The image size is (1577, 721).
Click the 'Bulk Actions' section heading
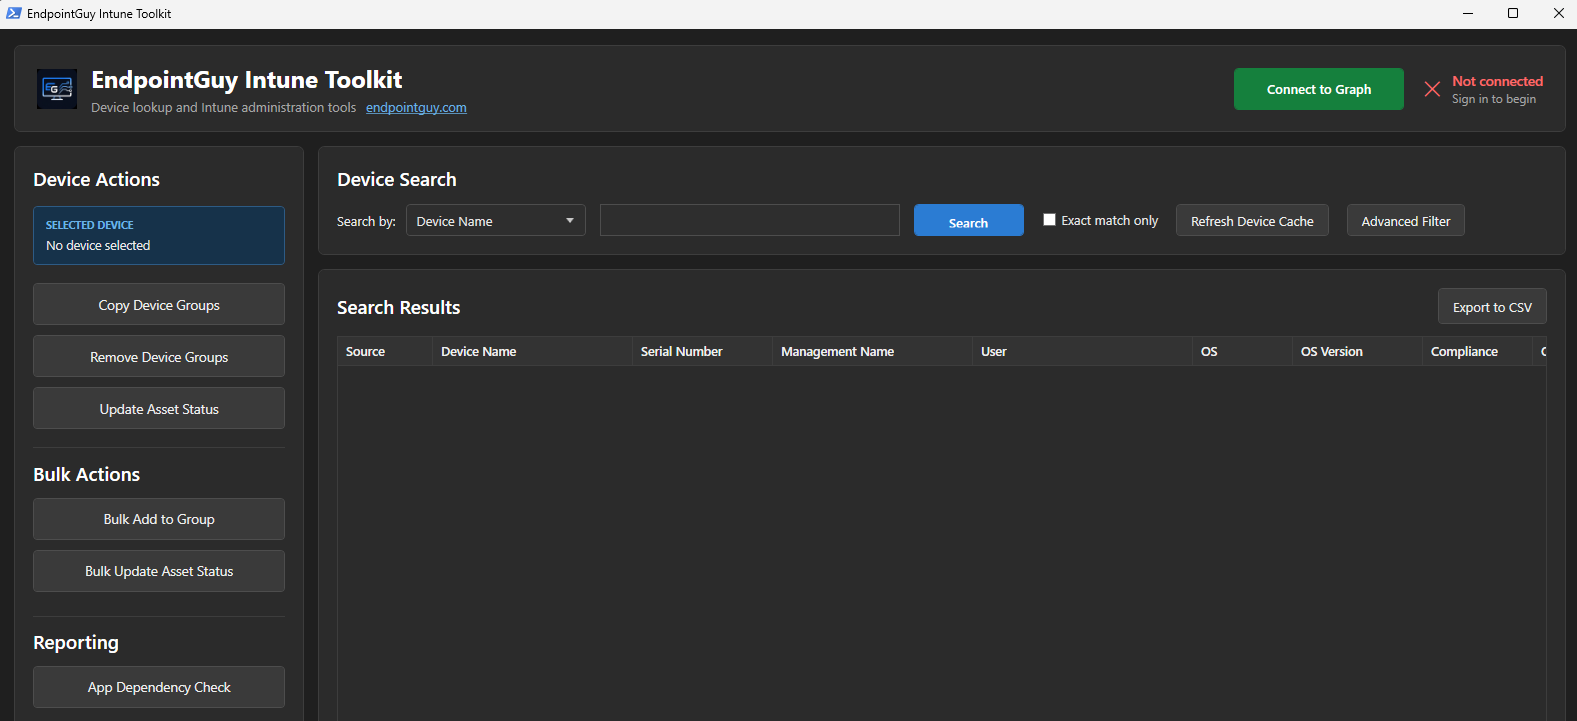[86, 475]
